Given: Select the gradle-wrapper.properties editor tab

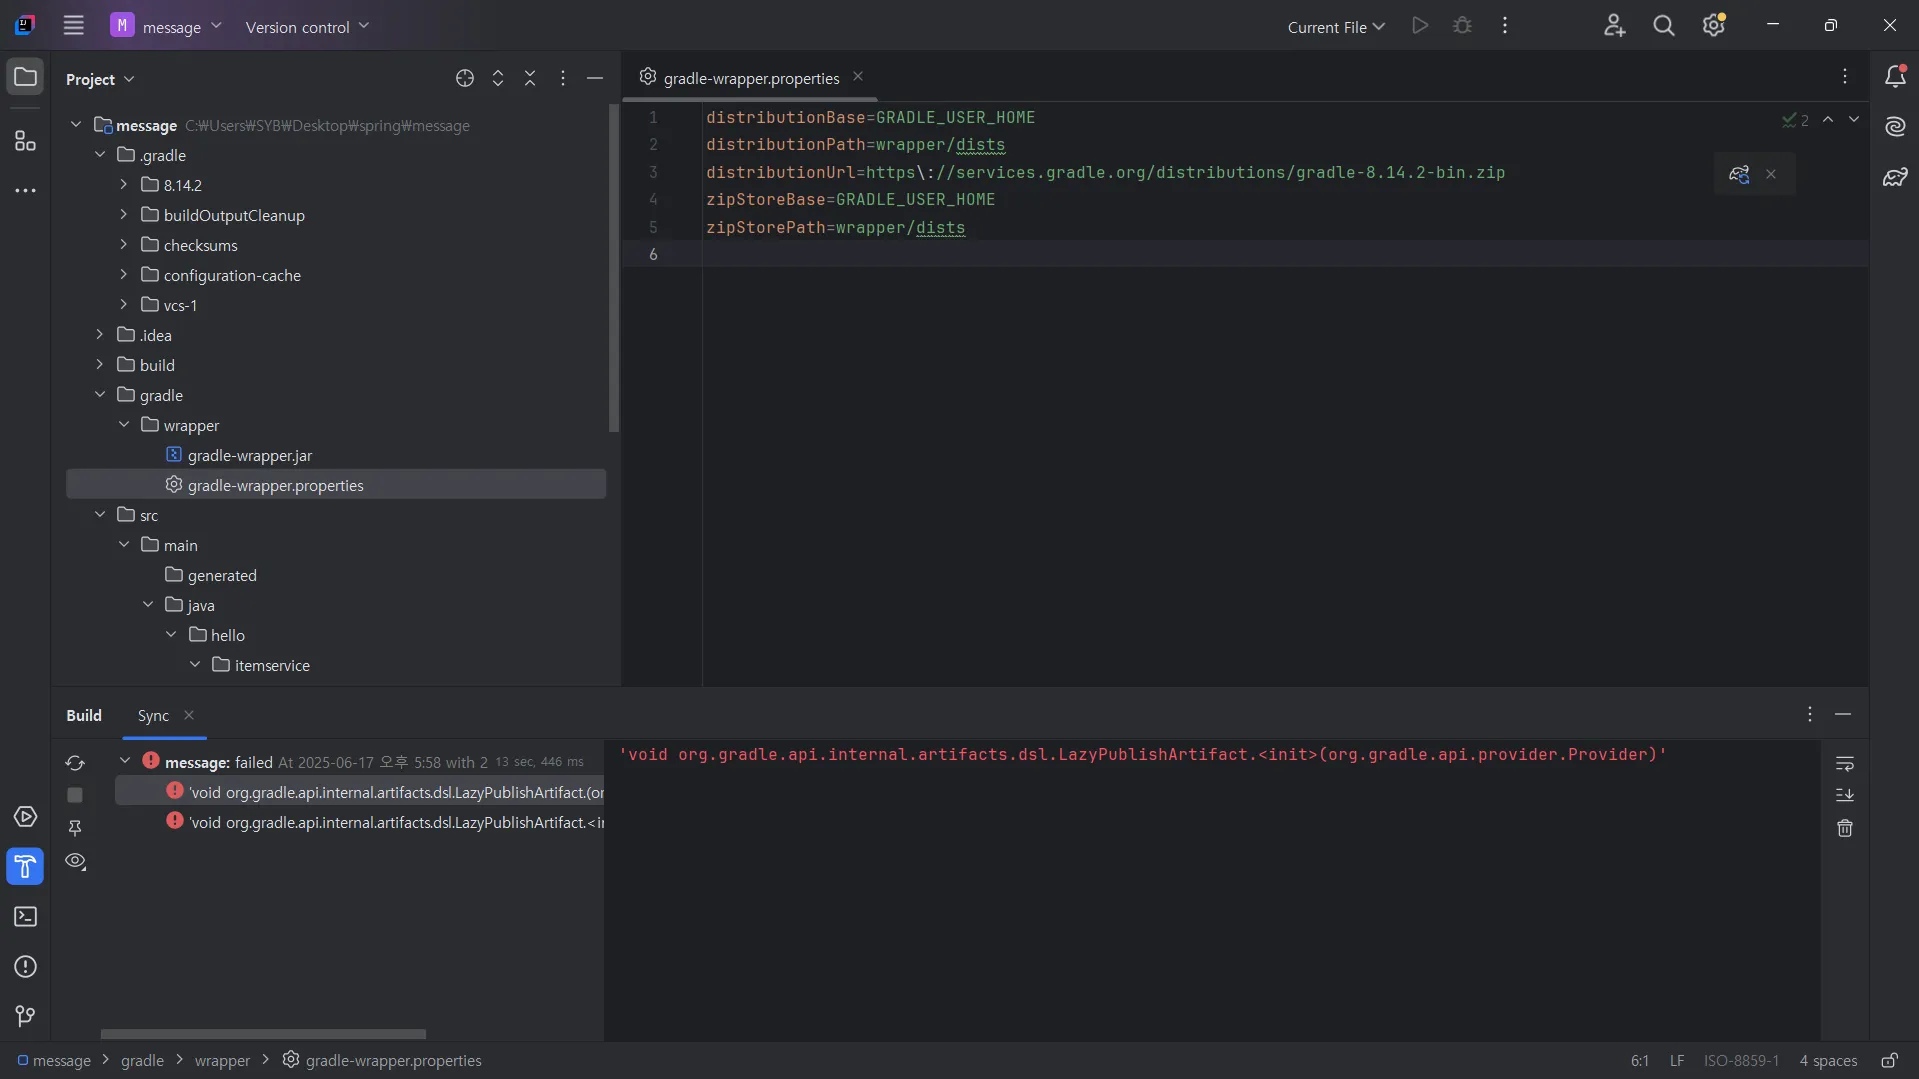Looking at the screenshot, I should click(751, 78).
